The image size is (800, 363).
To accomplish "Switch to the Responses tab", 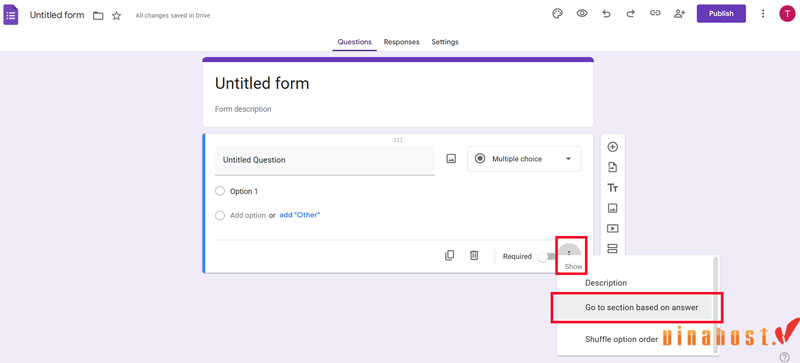I will point(402,42).
